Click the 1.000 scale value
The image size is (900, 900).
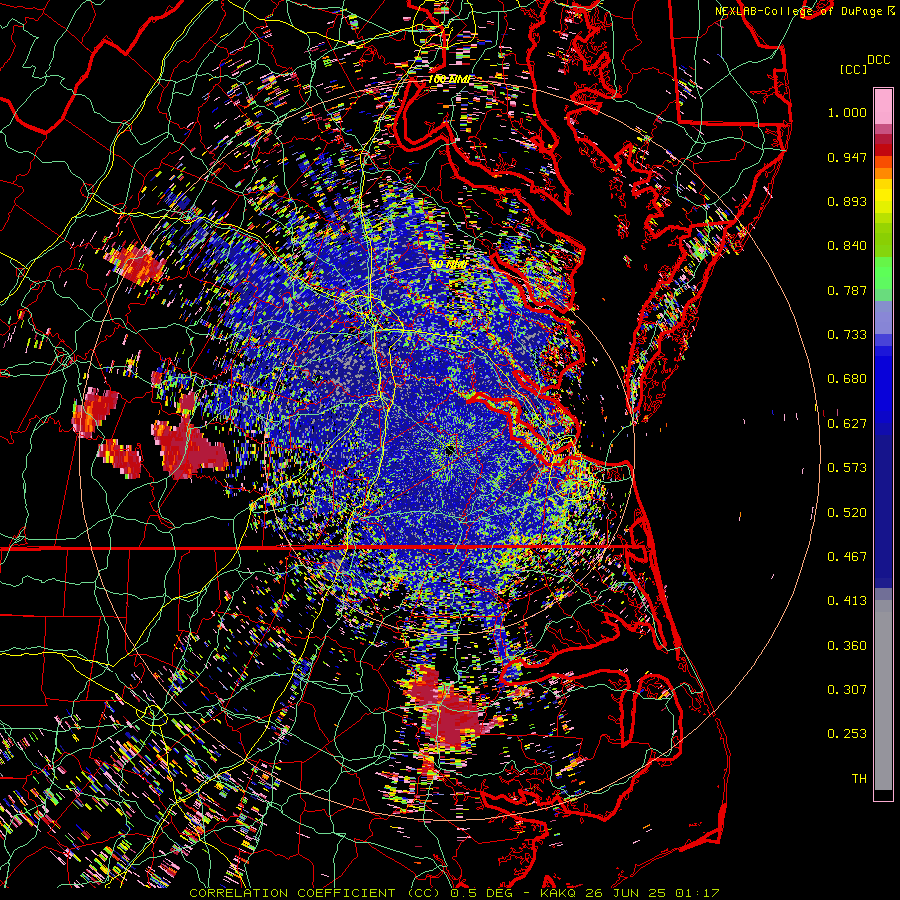pos(847,112)
